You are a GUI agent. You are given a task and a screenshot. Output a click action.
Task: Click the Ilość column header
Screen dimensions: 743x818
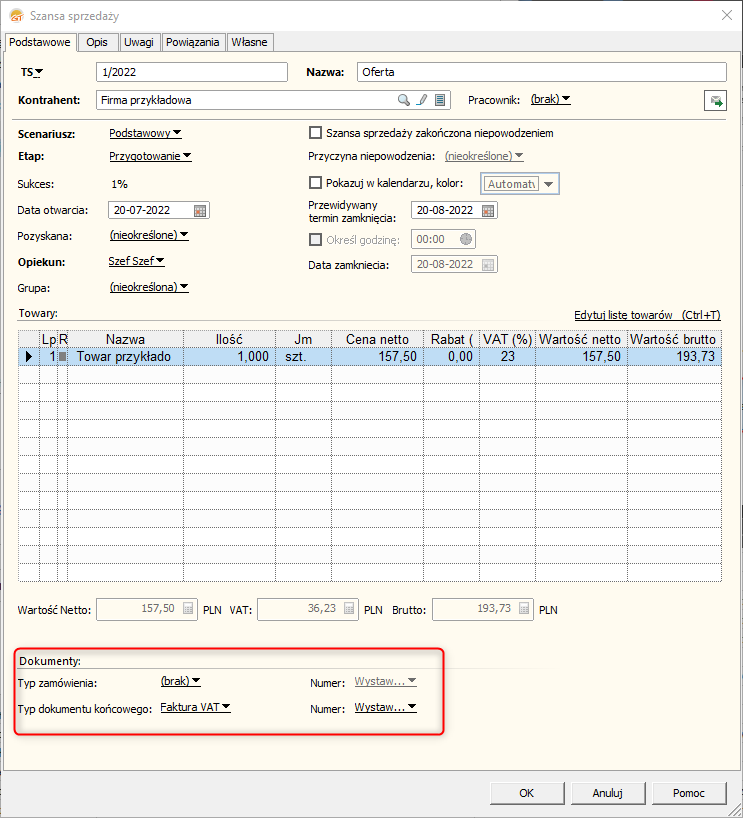click(229, 339)
